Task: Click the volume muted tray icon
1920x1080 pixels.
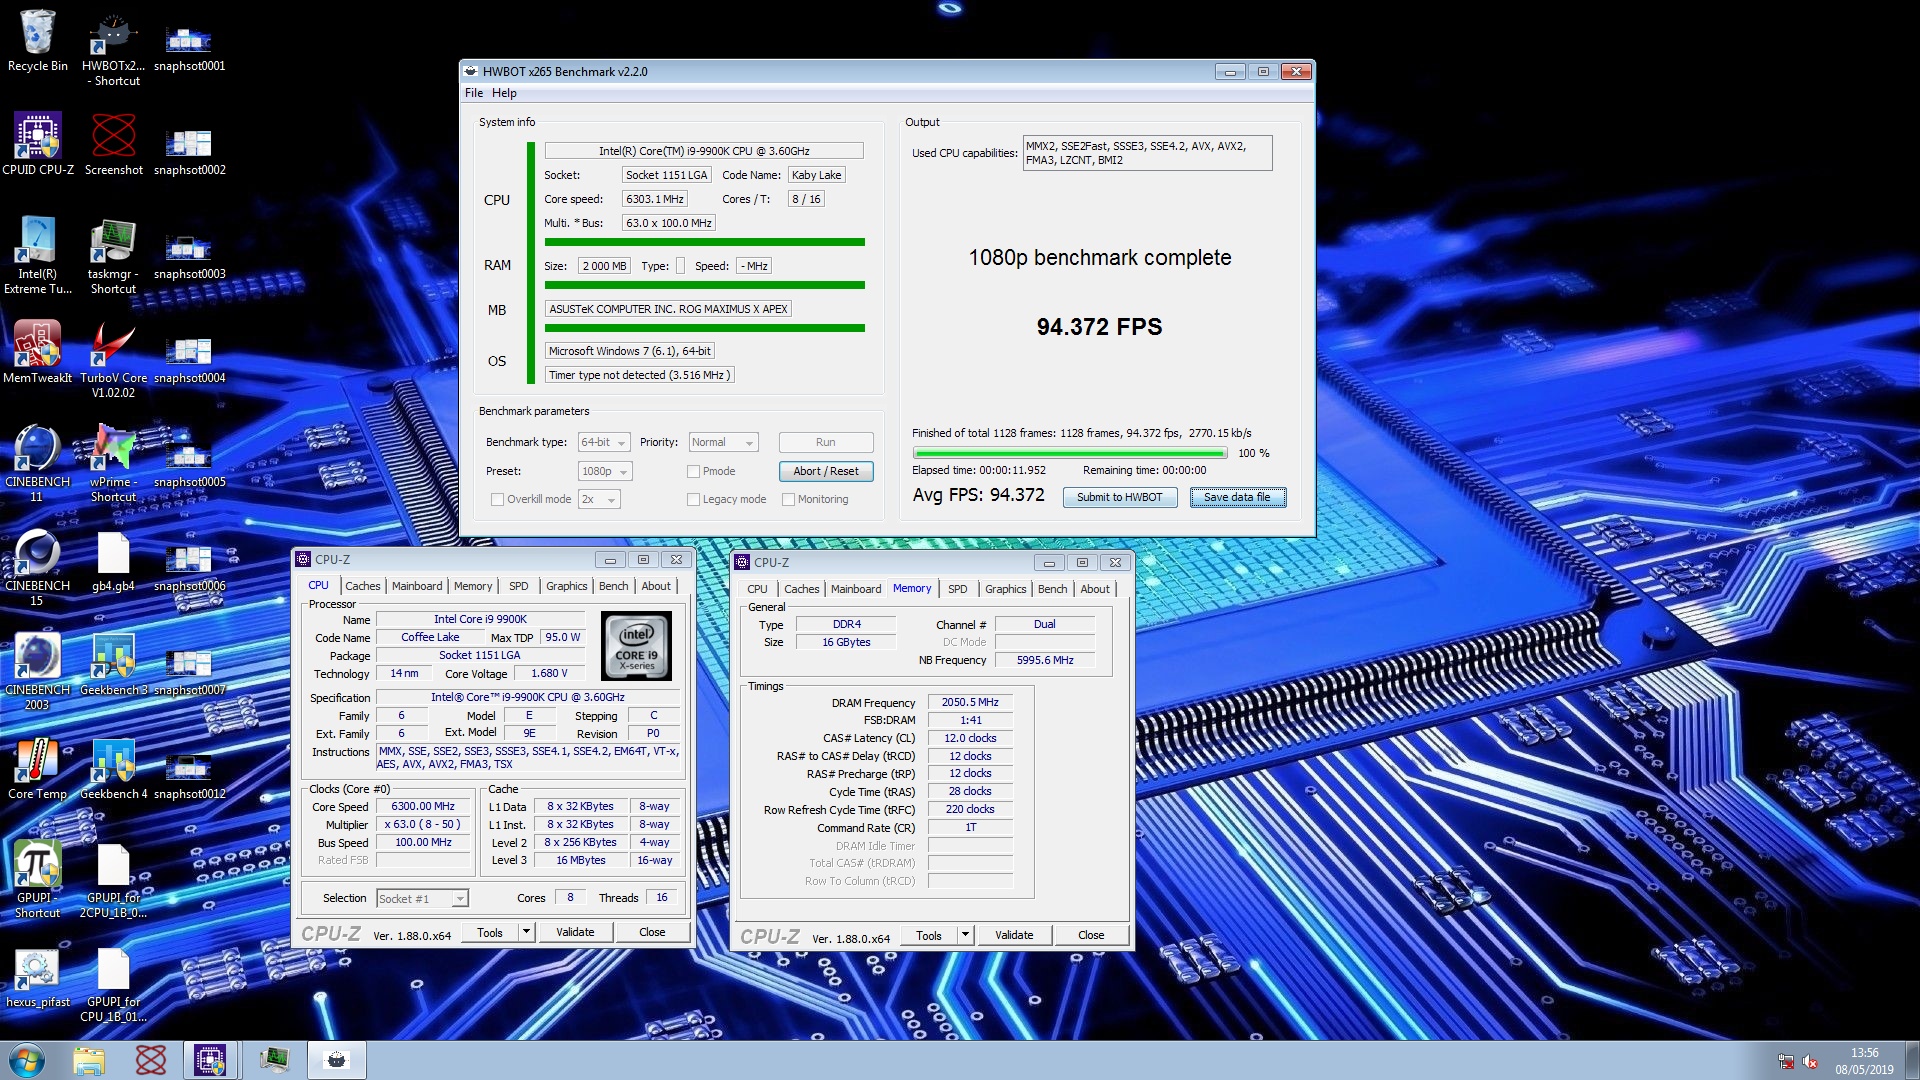Action: pyautogui.click(x=1810, y=1061)
